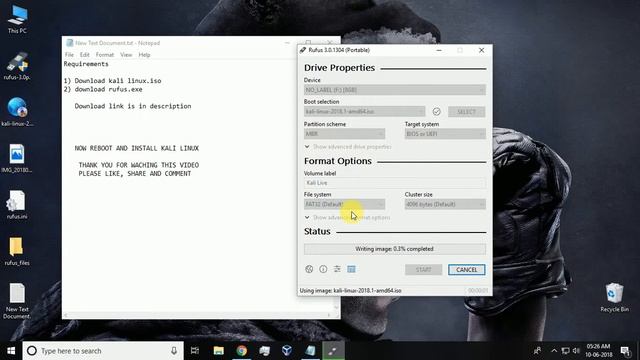The image size is (640, 360).
Task: Select New Text Document desktop icon
Action: [x=17, y=301]
